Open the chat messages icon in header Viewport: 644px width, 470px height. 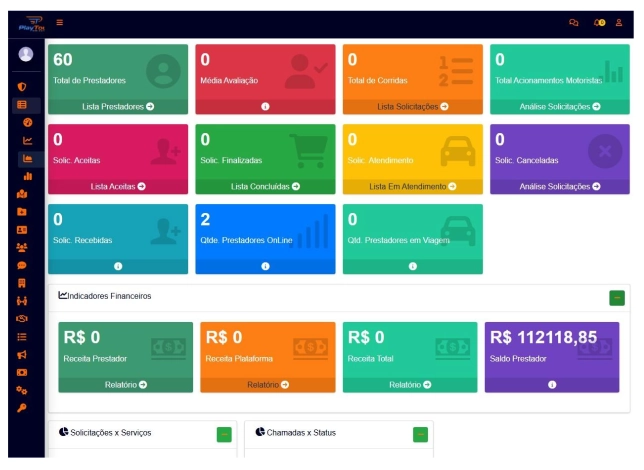point(573,22)
